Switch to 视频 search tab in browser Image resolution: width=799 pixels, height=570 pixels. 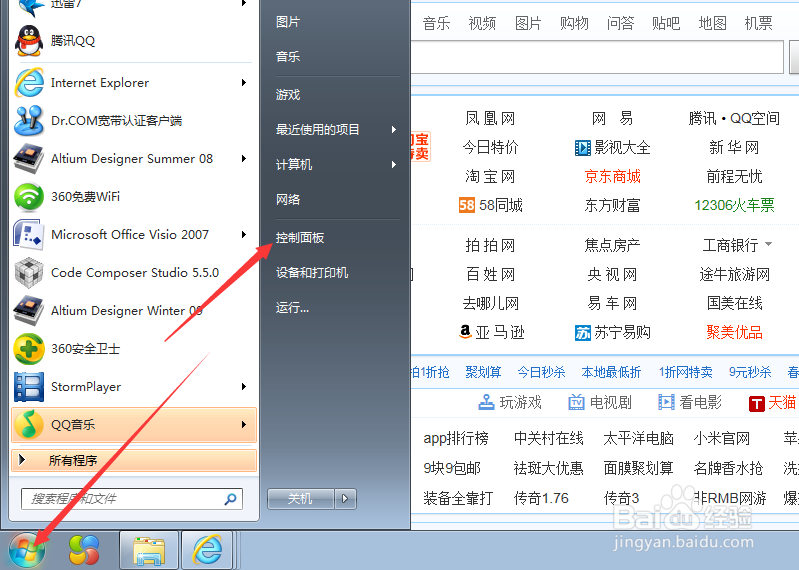tap(482, 23)
